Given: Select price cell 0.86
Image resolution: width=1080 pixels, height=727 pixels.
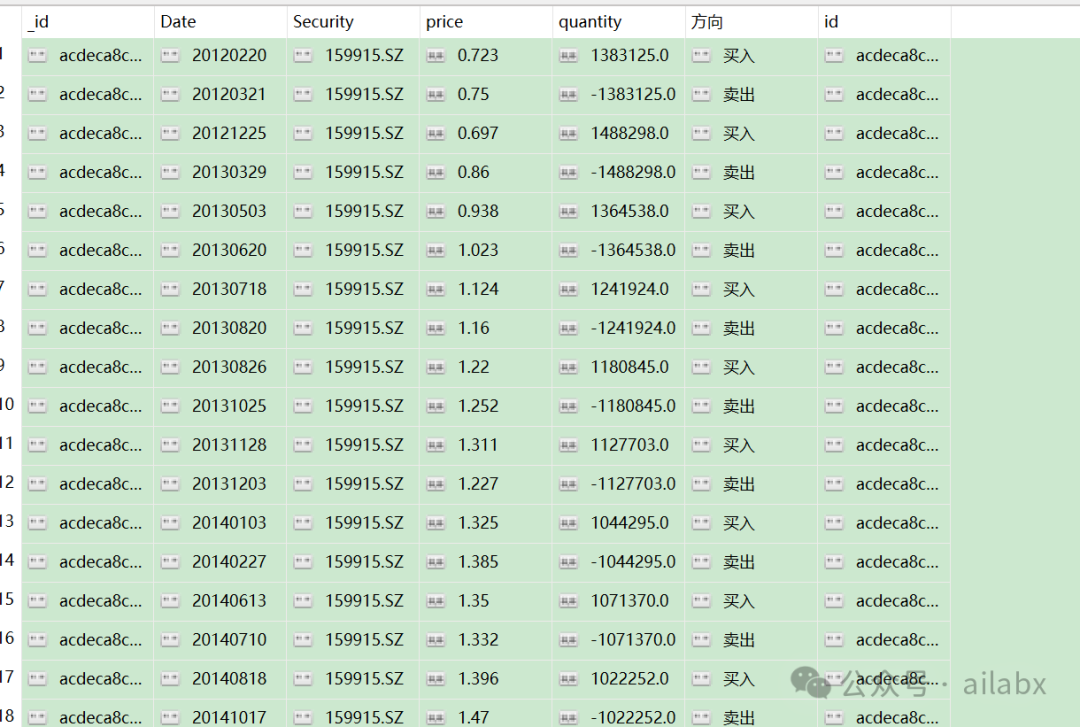Looking at the screenshot, I should pyautogui.click(x=473, y=172).
